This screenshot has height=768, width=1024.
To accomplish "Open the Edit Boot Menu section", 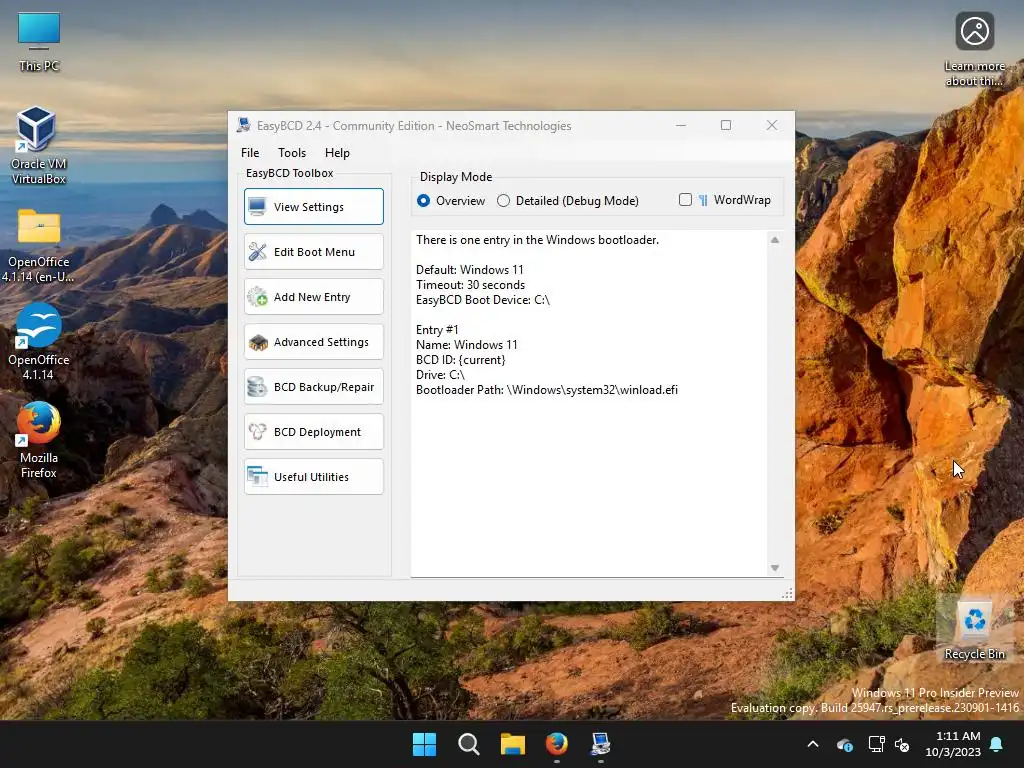I will [313, 251].
